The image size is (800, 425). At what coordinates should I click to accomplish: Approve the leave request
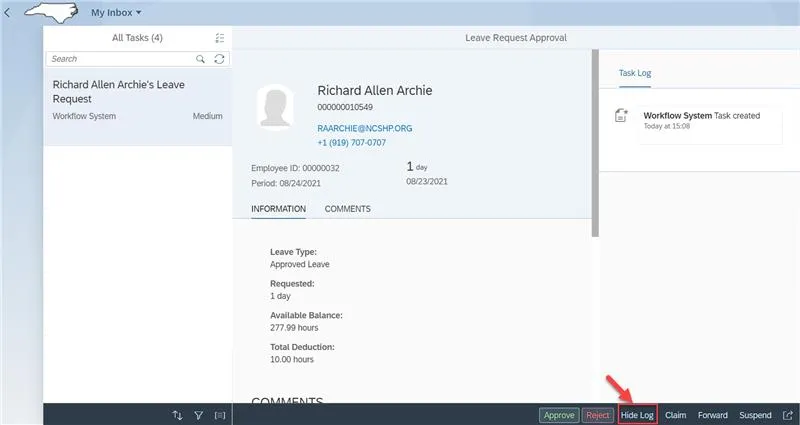pyautogui.click(x=559, y=415)
